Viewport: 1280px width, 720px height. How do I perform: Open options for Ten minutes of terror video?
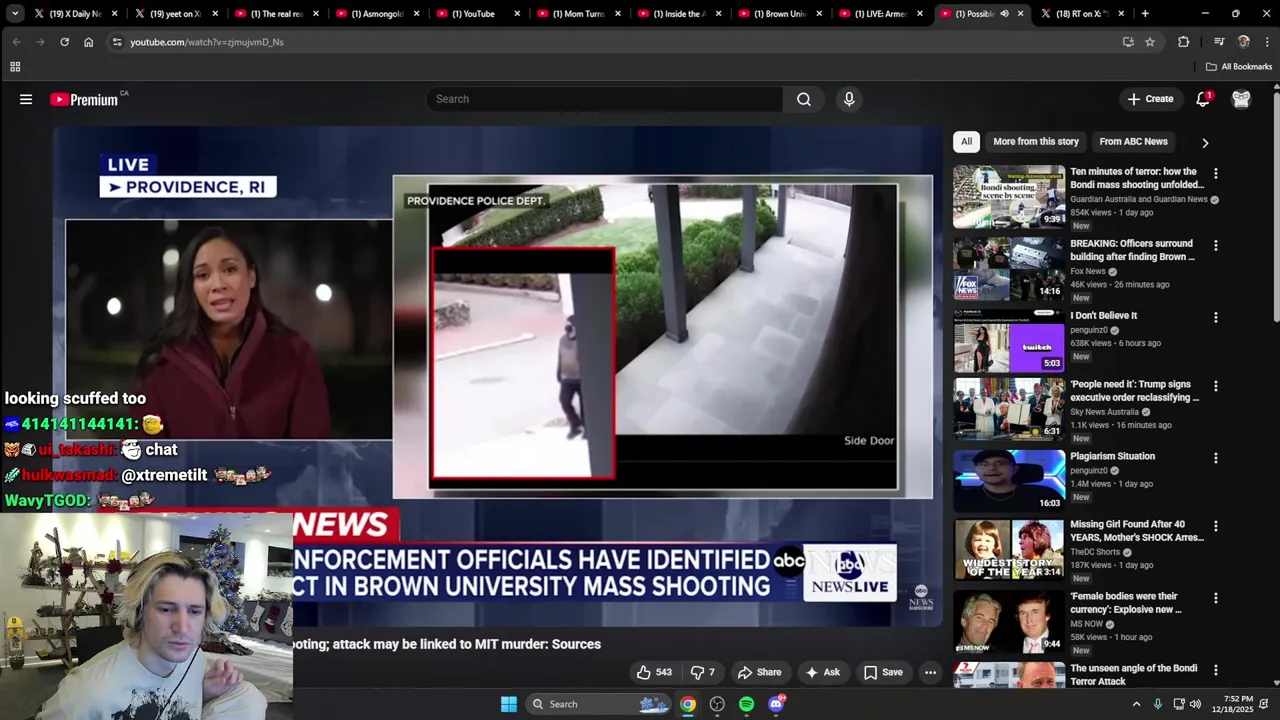1215,173
